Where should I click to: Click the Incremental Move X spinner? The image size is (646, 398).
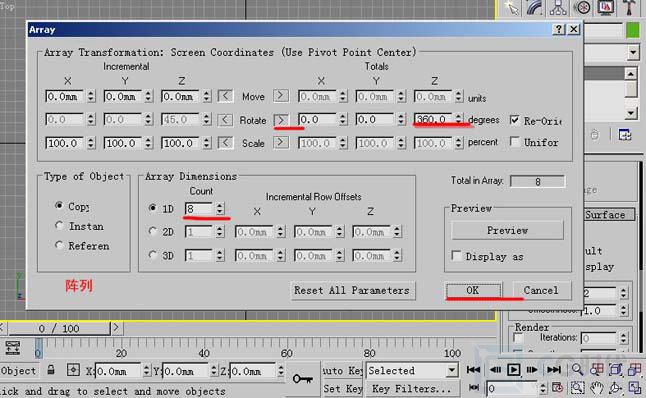91,96
